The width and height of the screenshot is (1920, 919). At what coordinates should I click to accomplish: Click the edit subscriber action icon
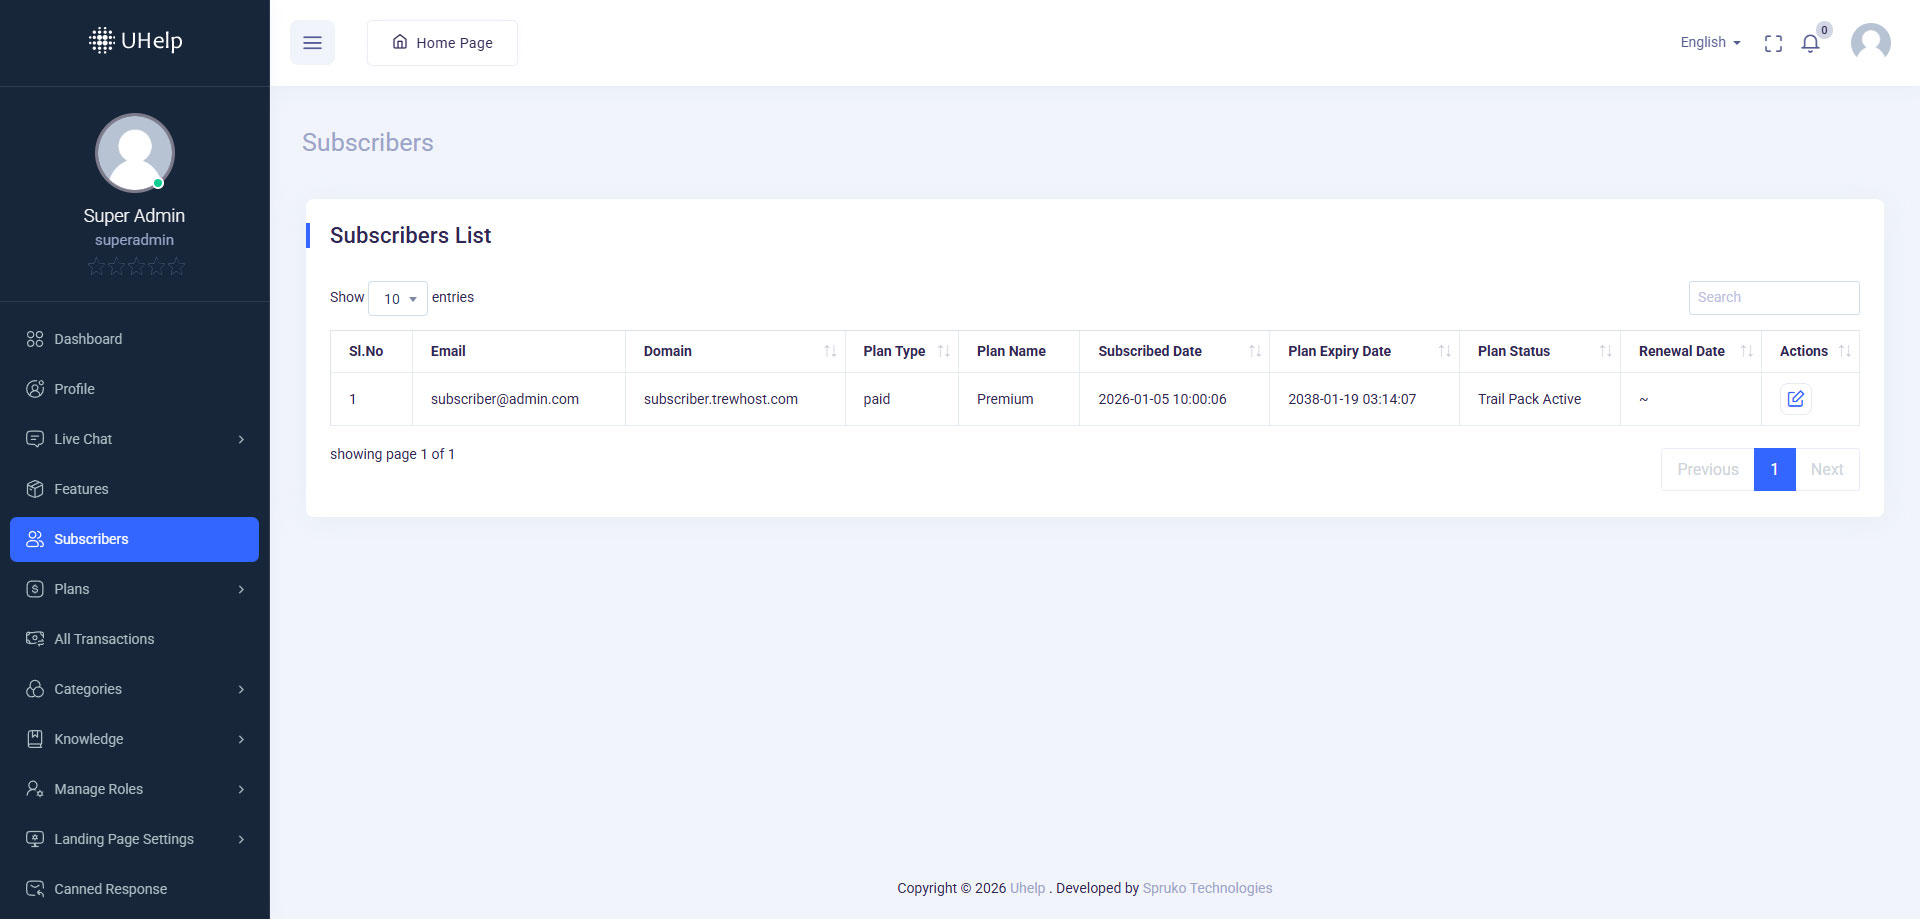coord(1795,399)
